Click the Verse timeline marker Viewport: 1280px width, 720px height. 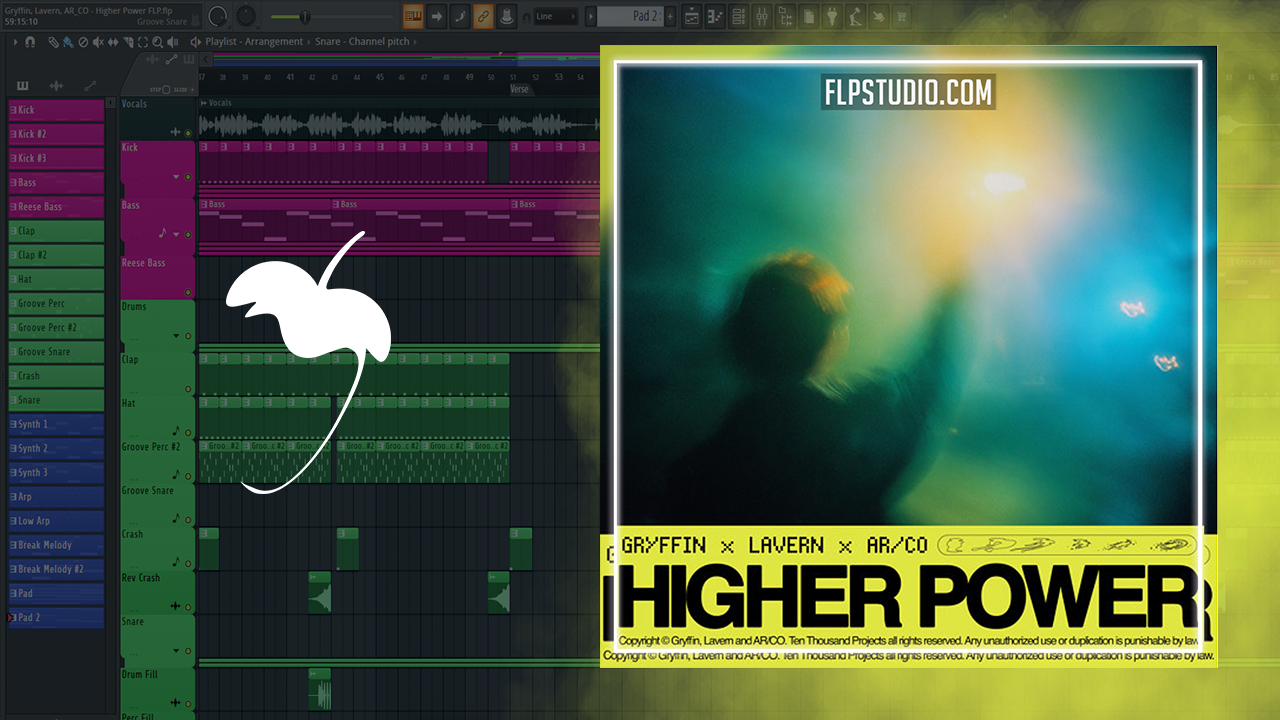tap(519, 89)
